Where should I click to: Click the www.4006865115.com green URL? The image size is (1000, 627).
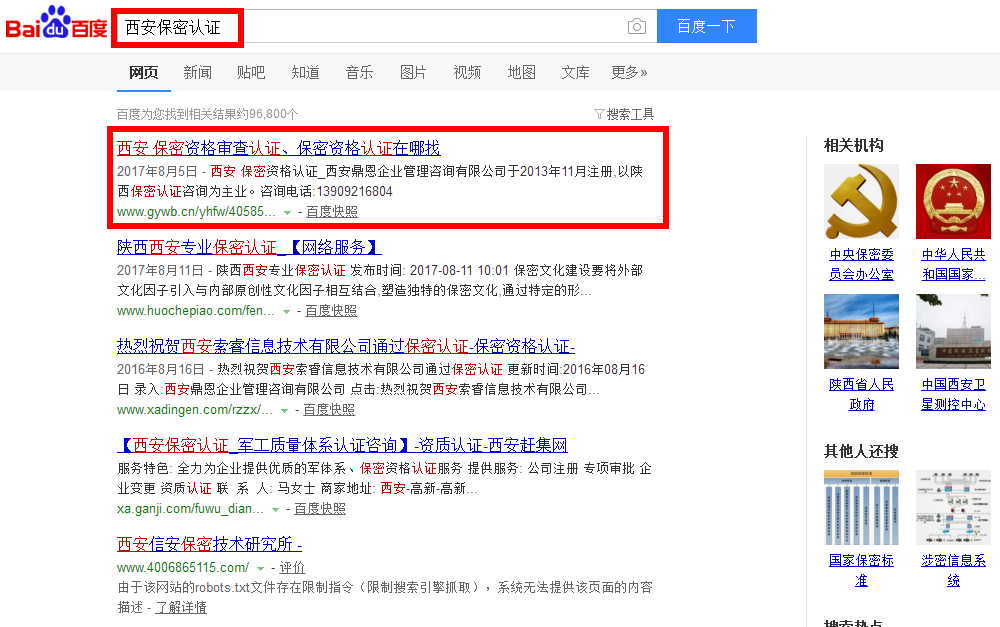click(183, 567)
